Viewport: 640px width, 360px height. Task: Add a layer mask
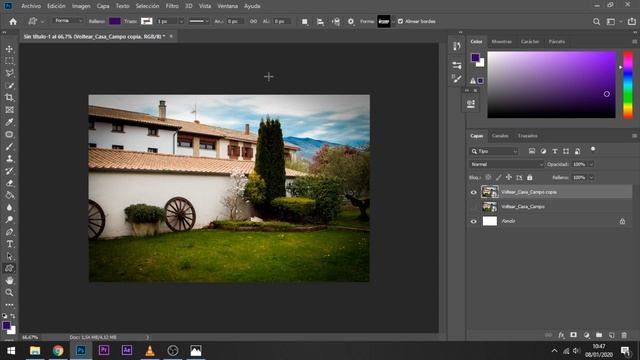573,335
